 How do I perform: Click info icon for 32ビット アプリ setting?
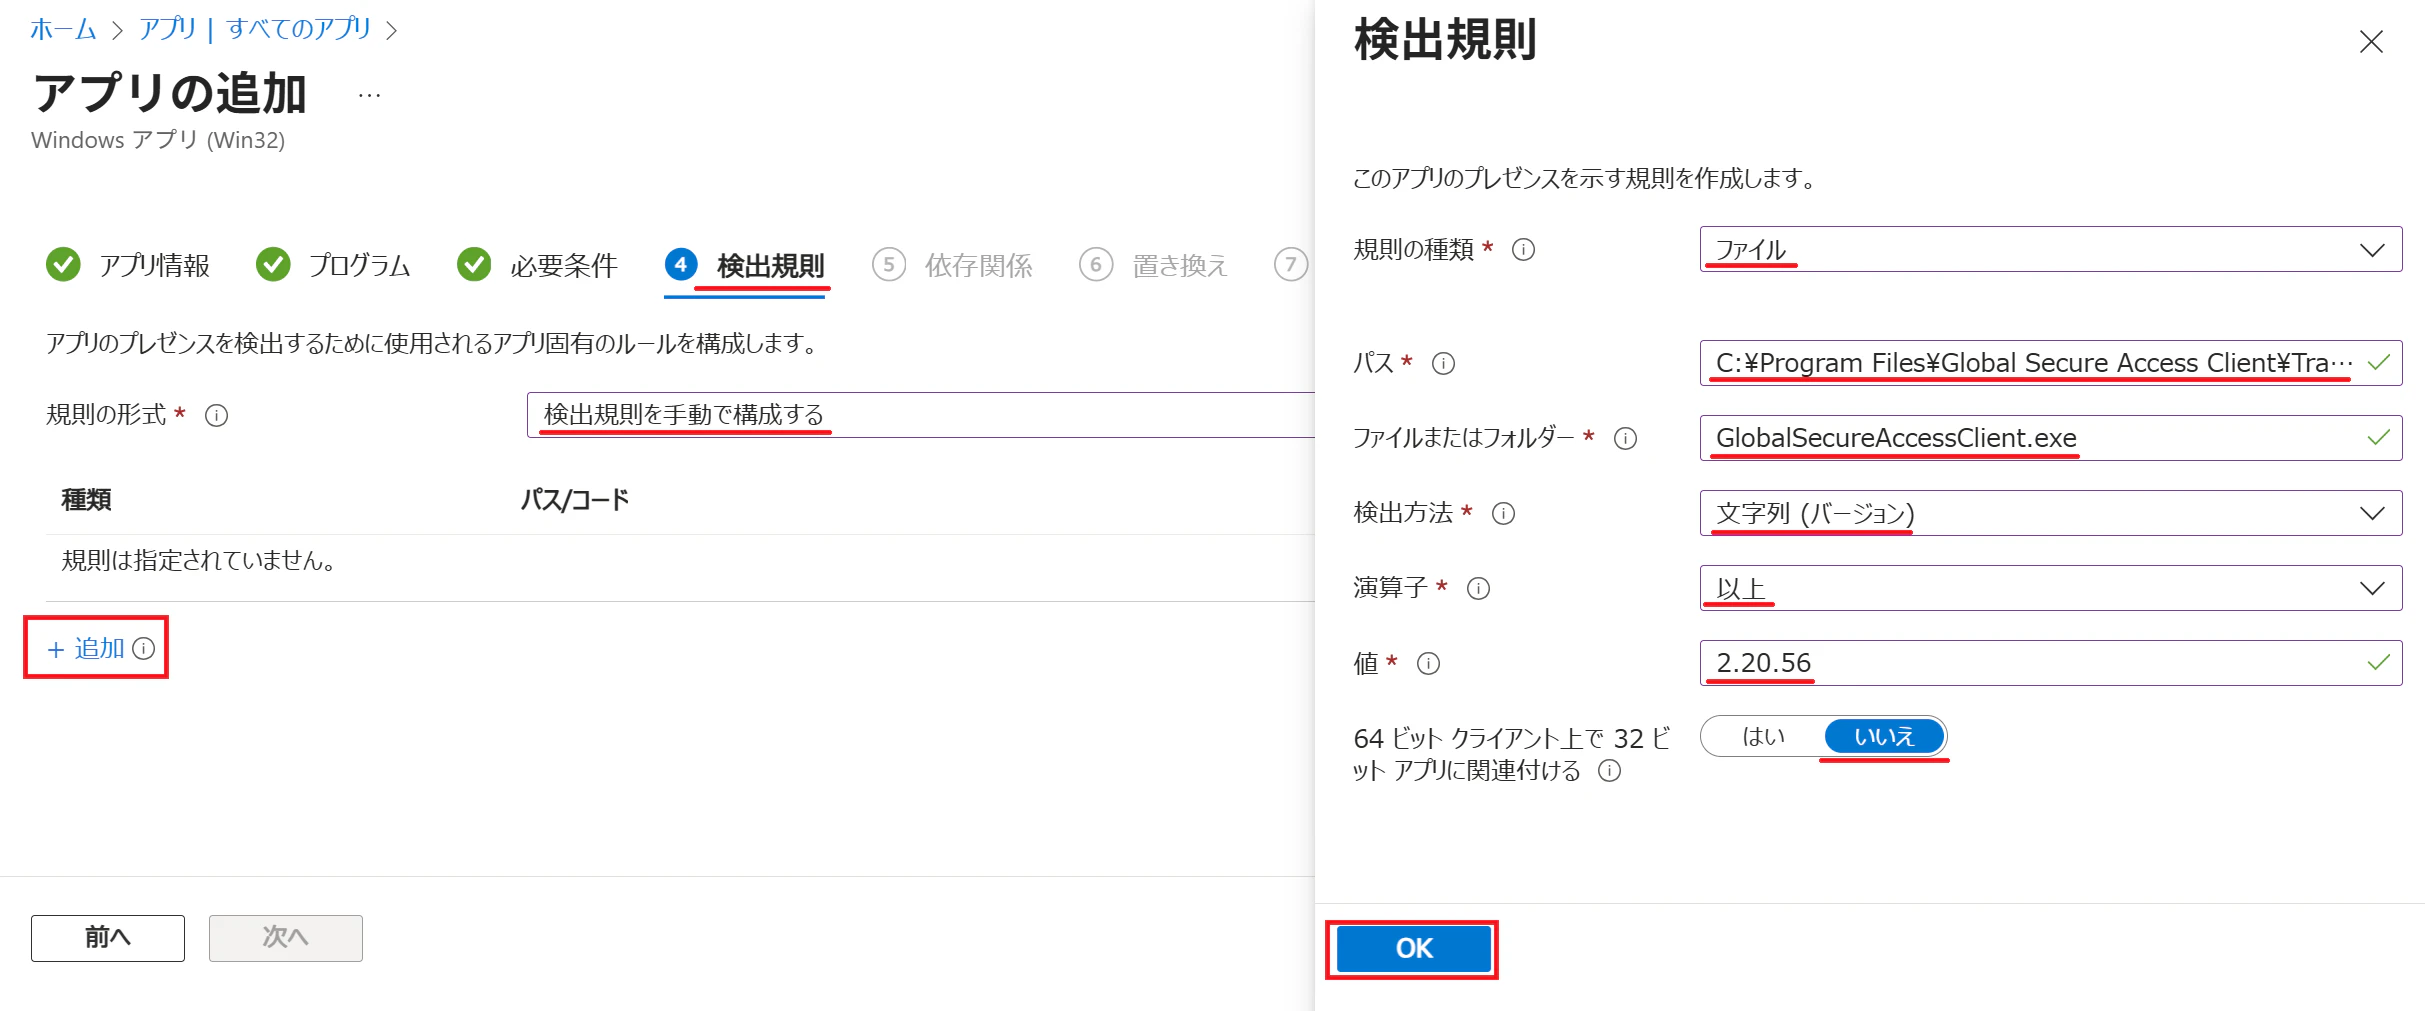click(x=1609, y=770)
